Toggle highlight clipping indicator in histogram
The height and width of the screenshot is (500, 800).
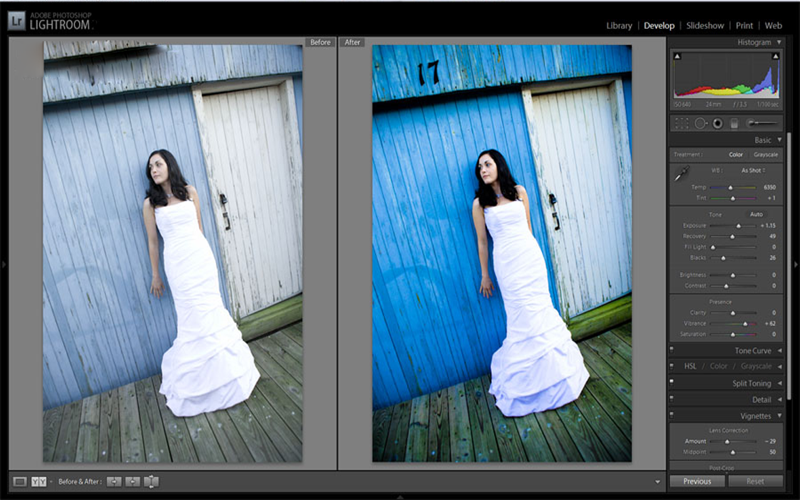(x=776, y=56)
